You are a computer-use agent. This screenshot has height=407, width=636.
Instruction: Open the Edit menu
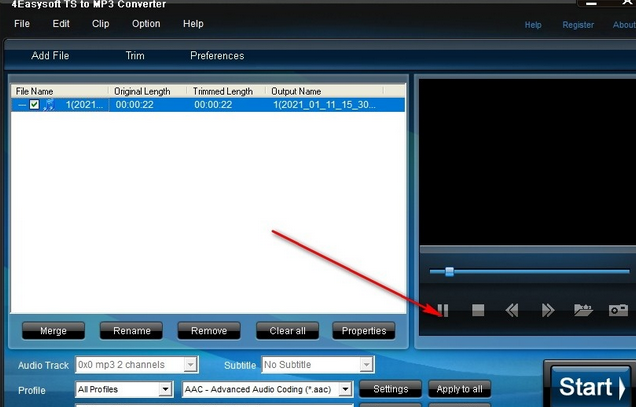[x=61, y=24]
